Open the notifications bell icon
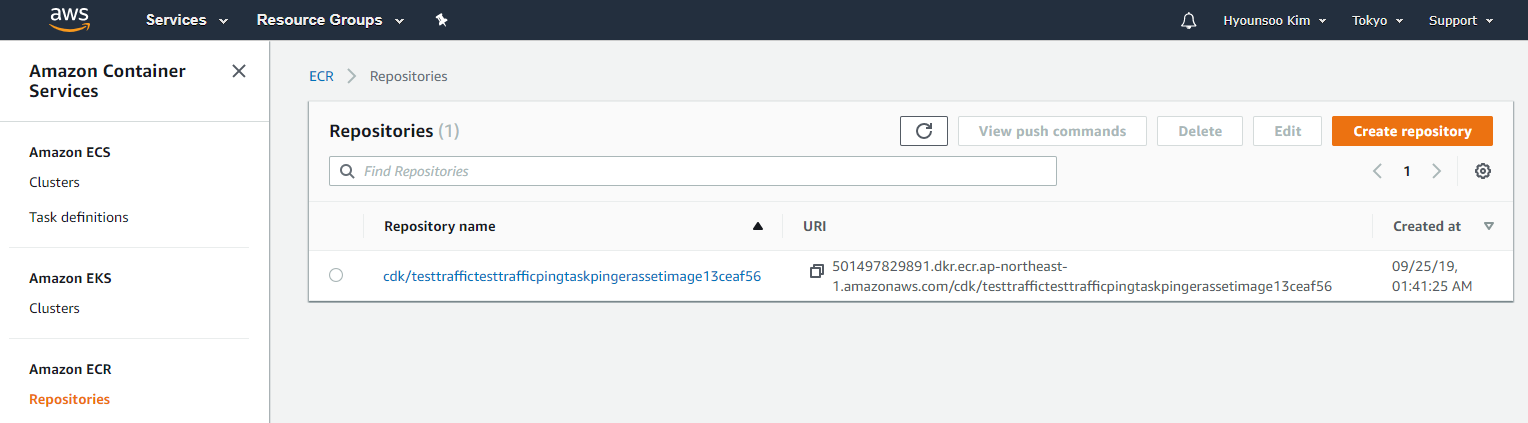 1188,20
